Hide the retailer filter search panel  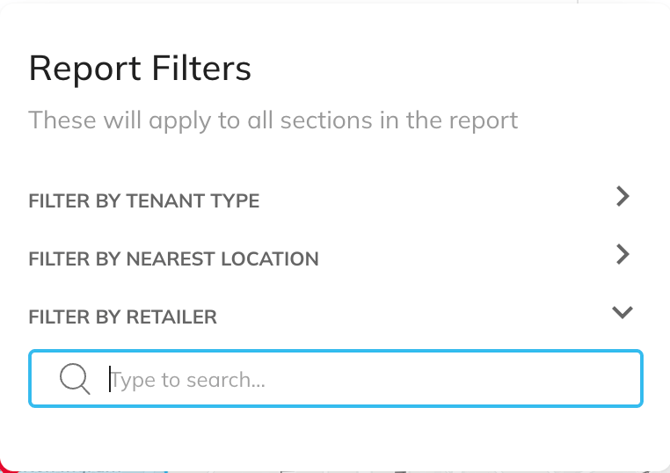(x=622, y=313)
